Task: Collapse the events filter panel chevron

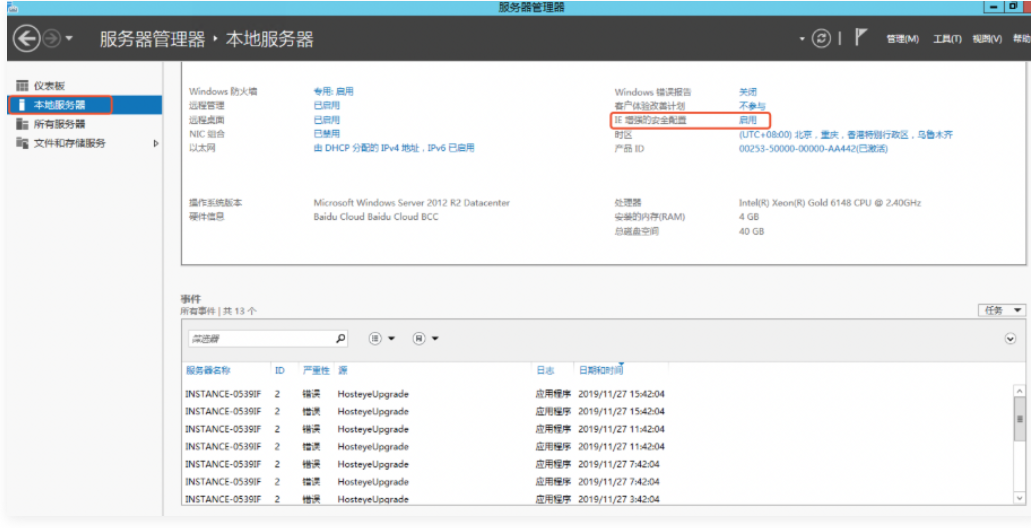Action: pyautogui.click(x=1009, y=339)
